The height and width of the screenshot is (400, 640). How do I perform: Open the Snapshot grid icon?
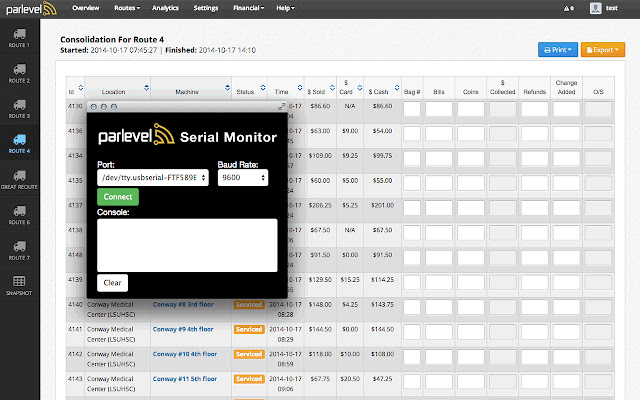pos(19,281)
